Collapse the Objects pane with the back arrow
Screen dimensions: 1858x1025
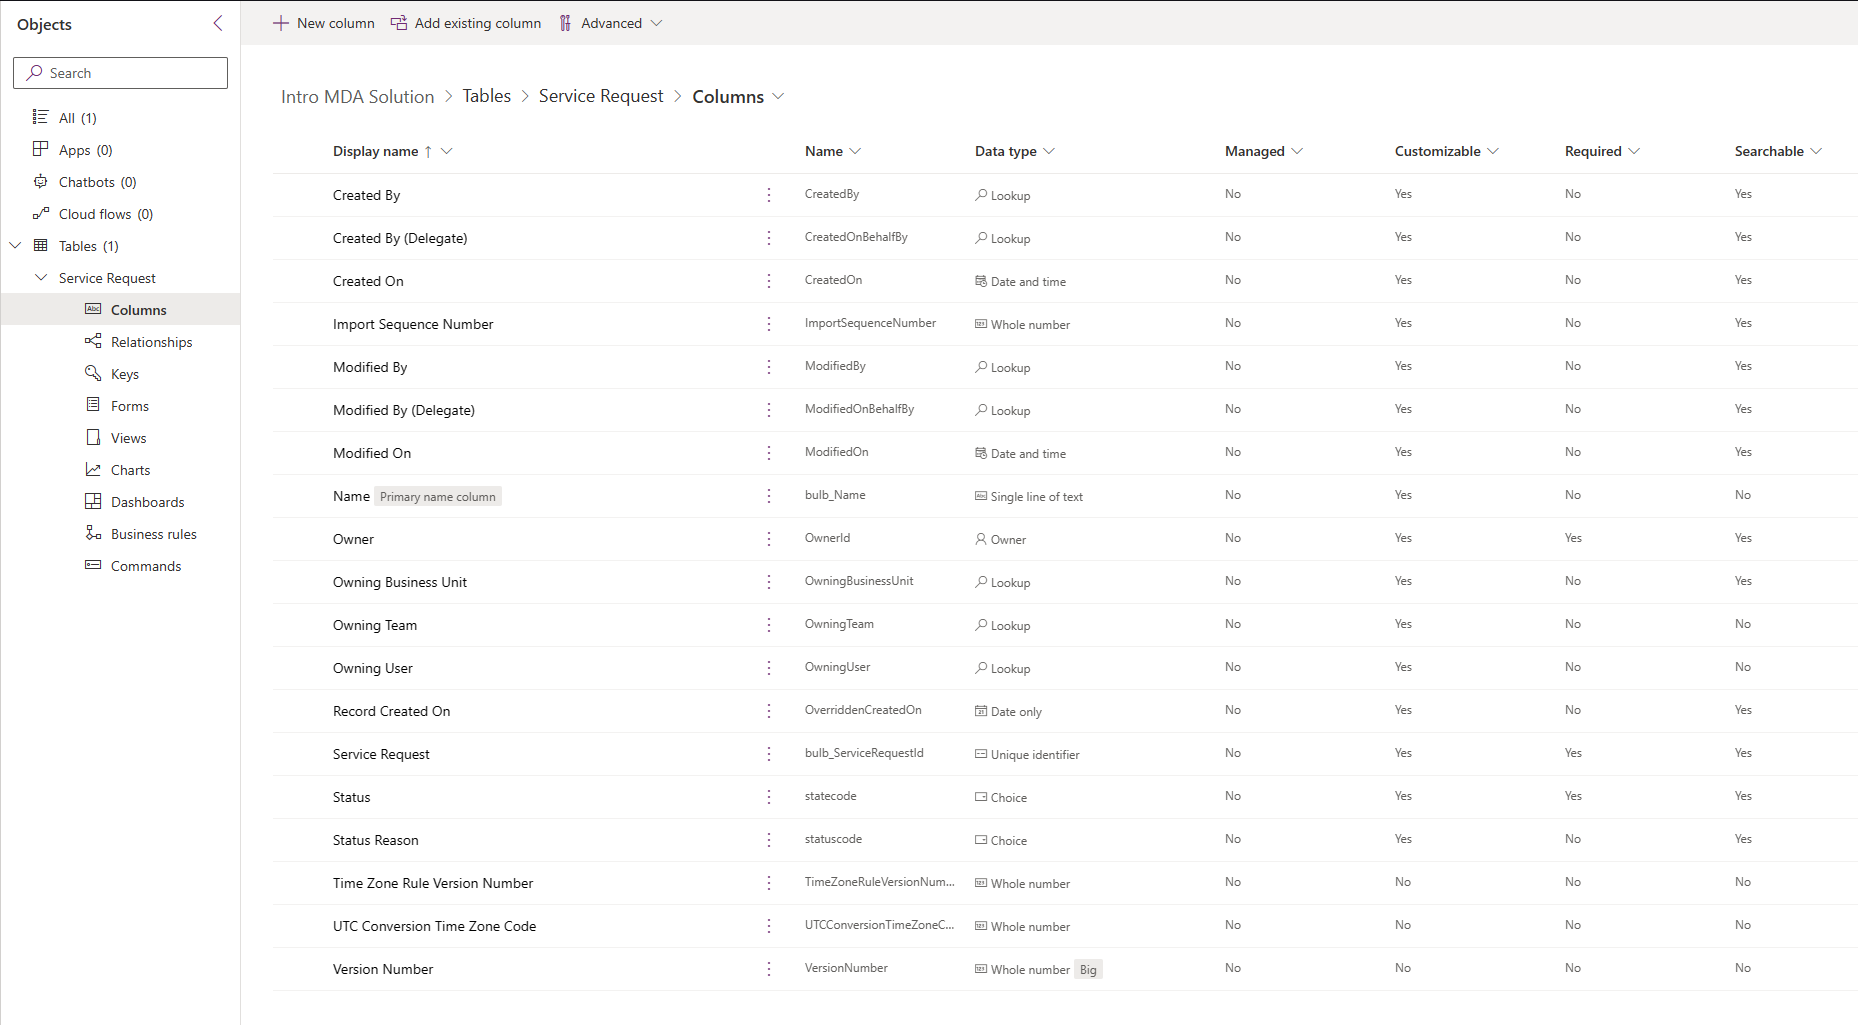tap(218, 23)
